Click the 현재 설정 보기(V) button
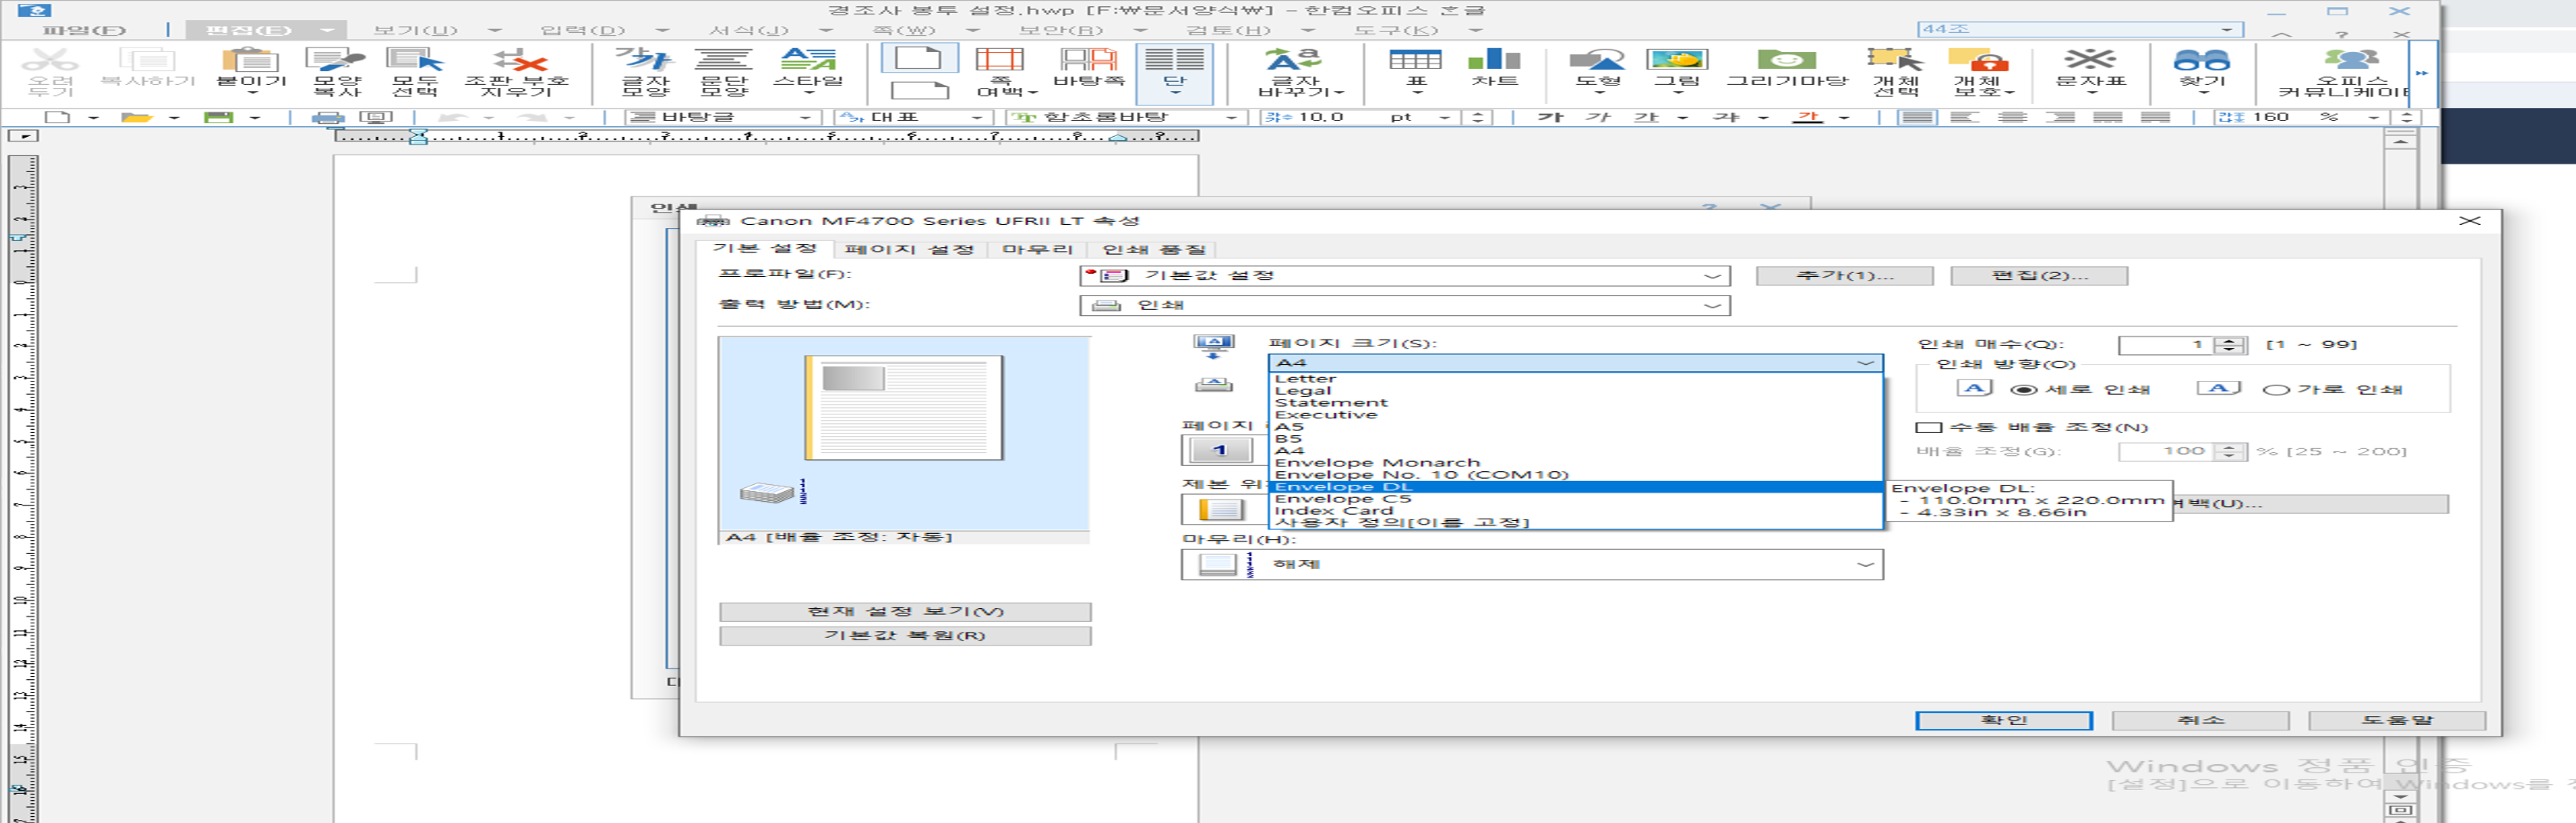The image size is (2576, 823). pos(905,612)
